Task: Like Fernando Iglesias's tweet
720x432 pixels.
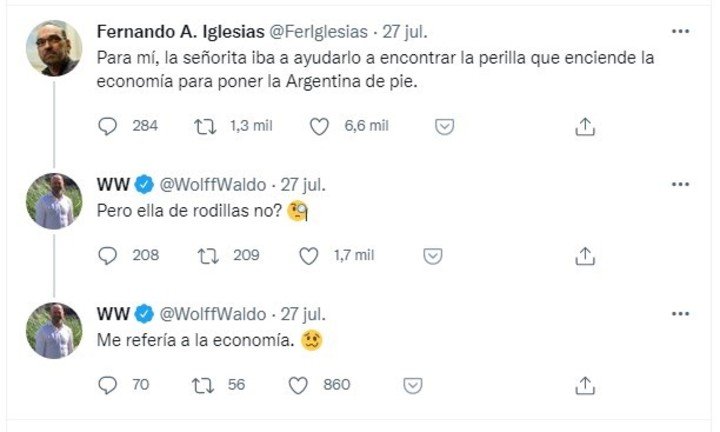Action: coord(320,127)
